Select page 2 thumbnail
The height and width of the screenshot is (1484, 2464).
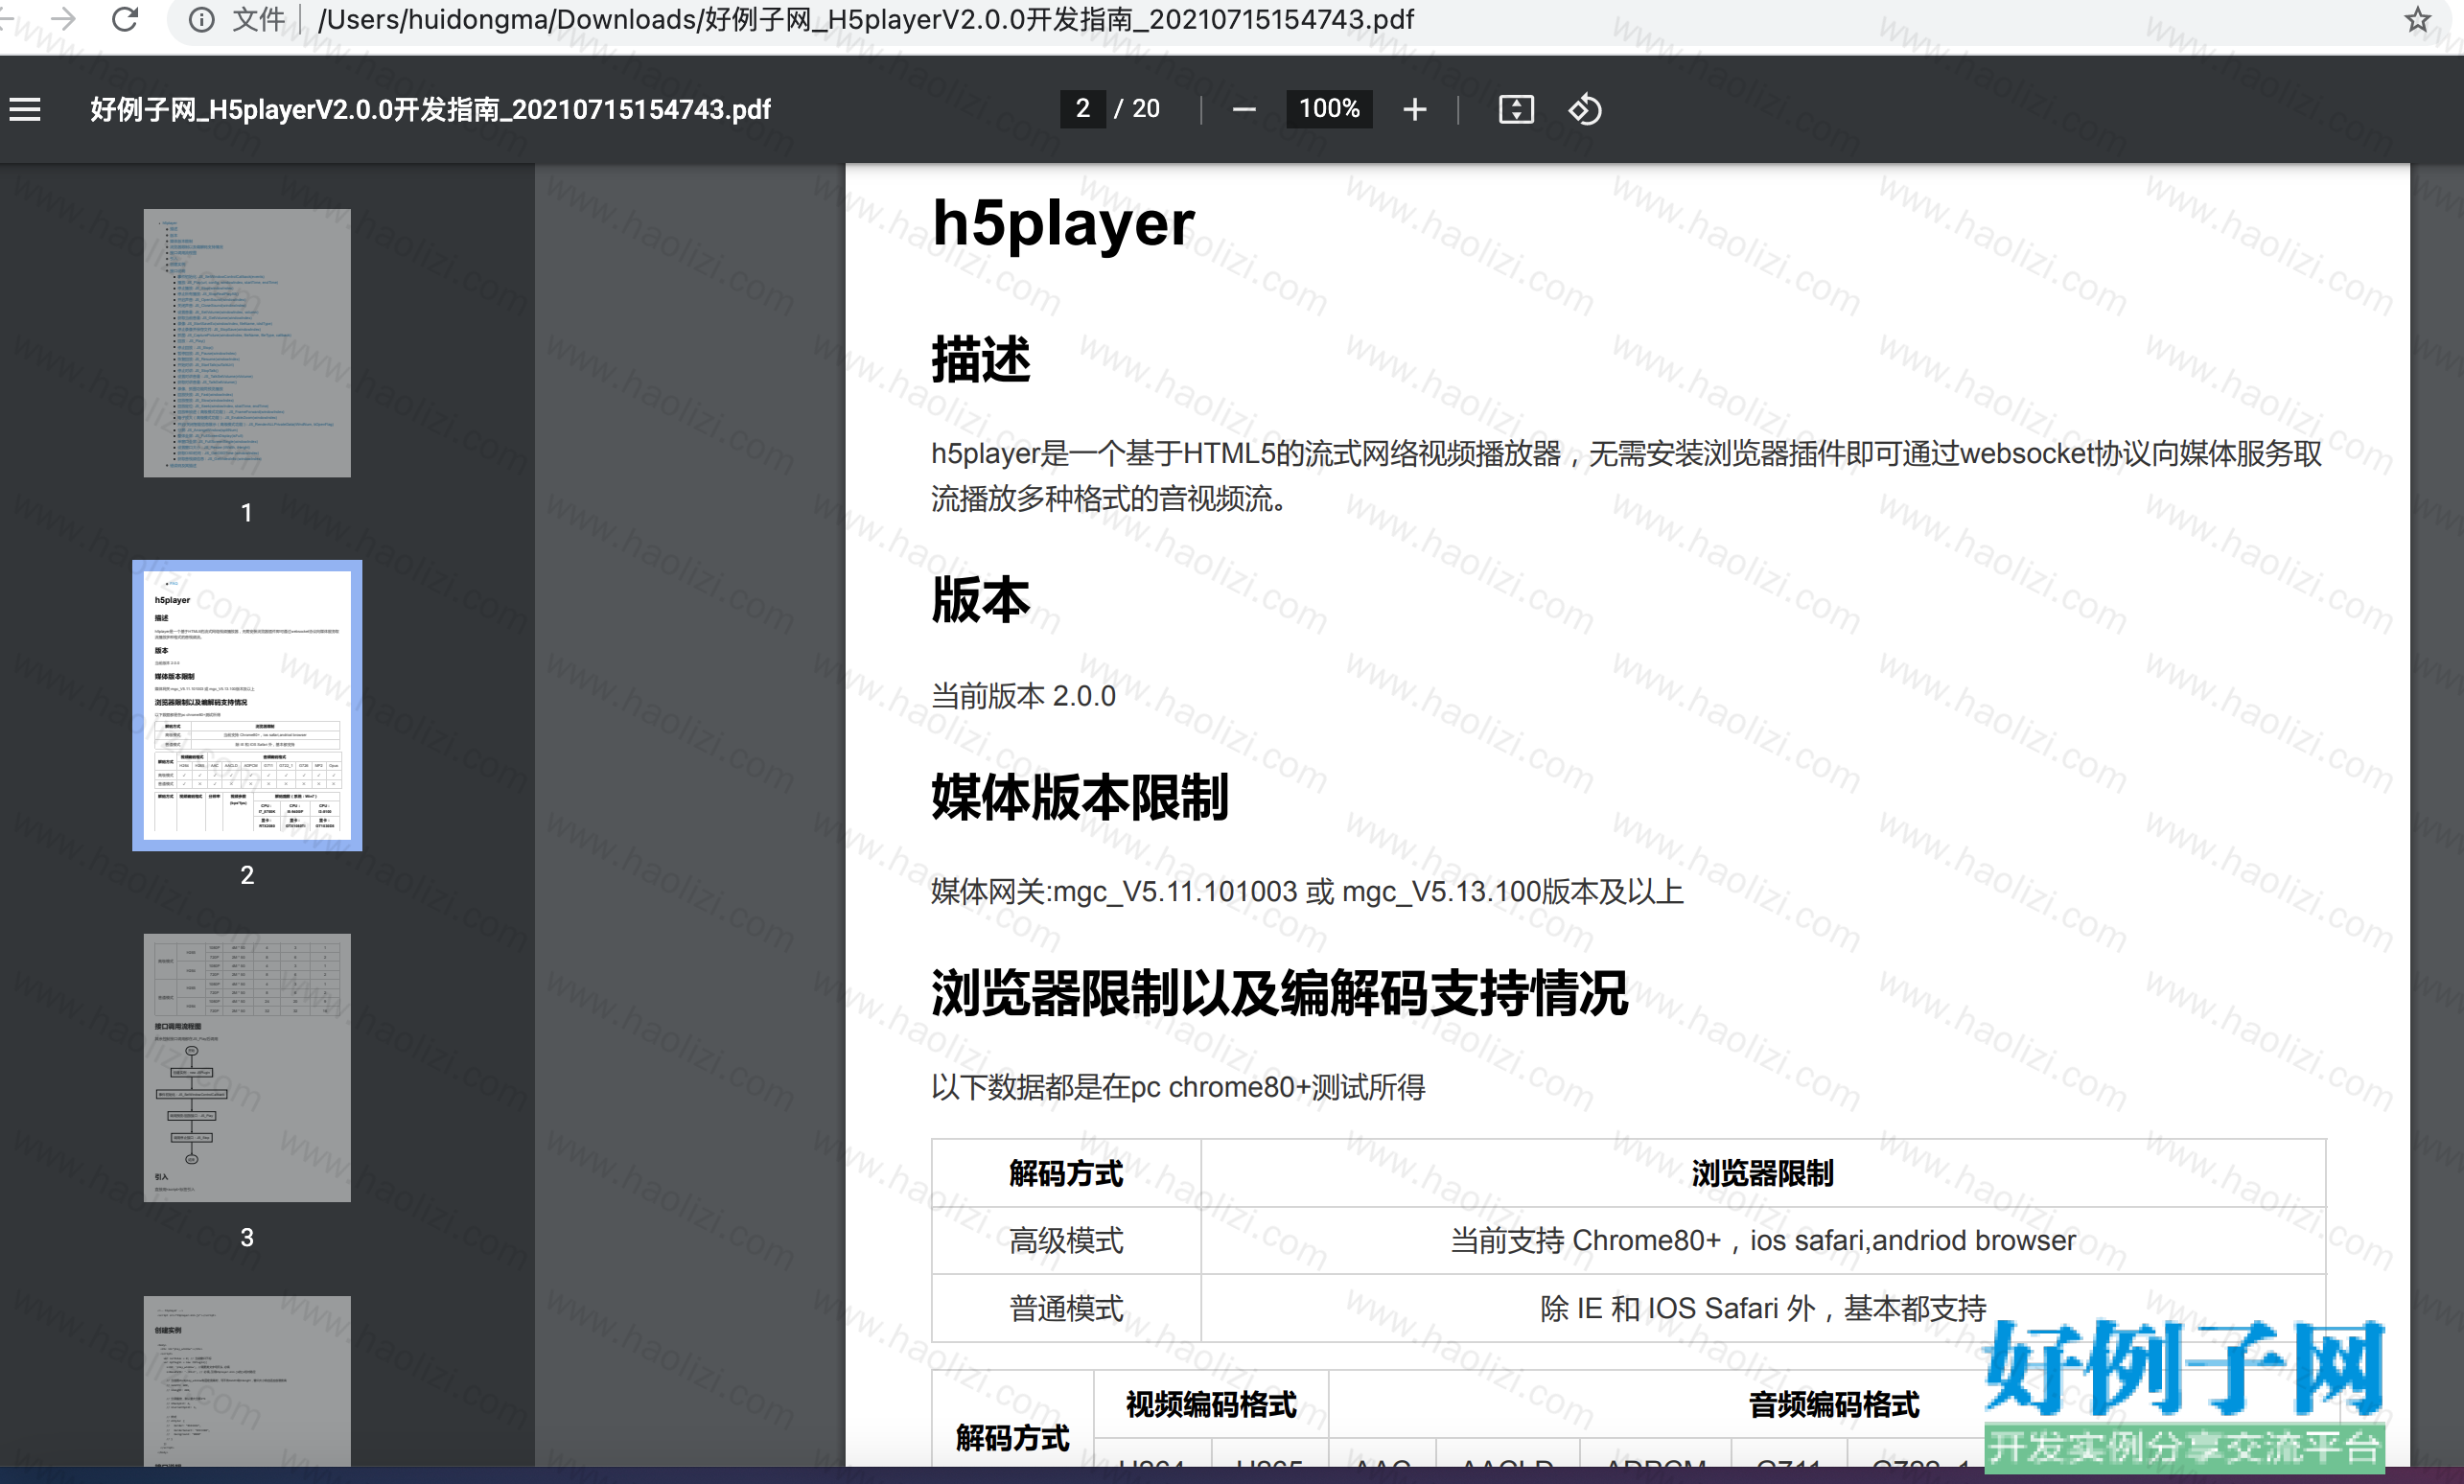tap(247, 705)
